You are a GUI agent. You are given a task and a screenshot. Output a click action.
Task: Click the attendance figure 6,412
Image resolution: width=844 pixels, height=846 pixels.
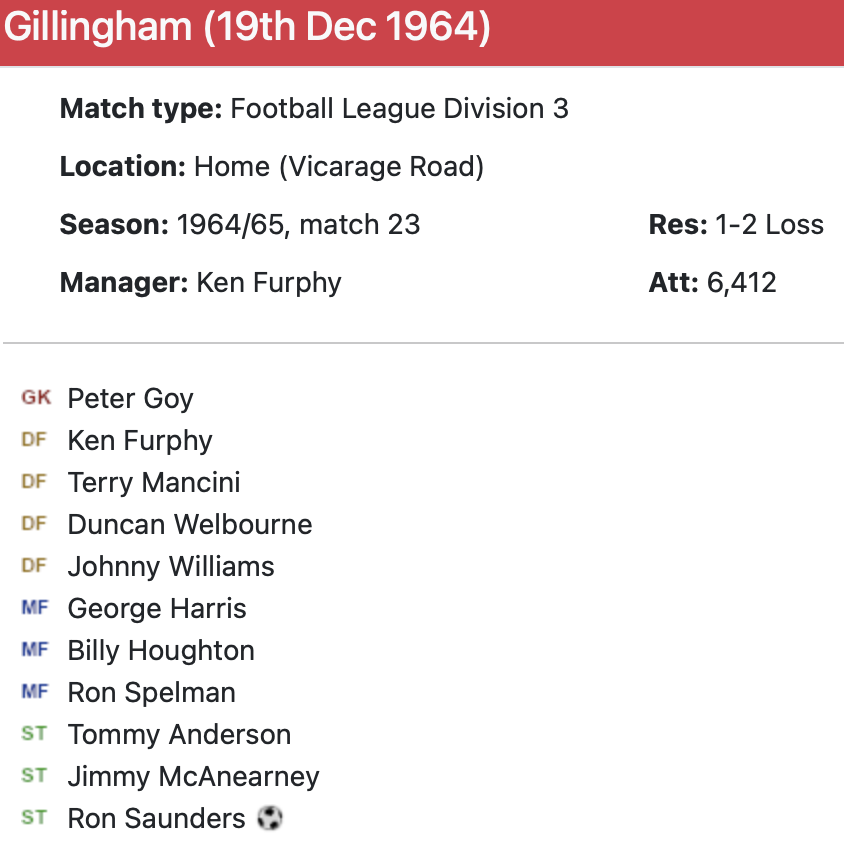(x=741, y=282)
